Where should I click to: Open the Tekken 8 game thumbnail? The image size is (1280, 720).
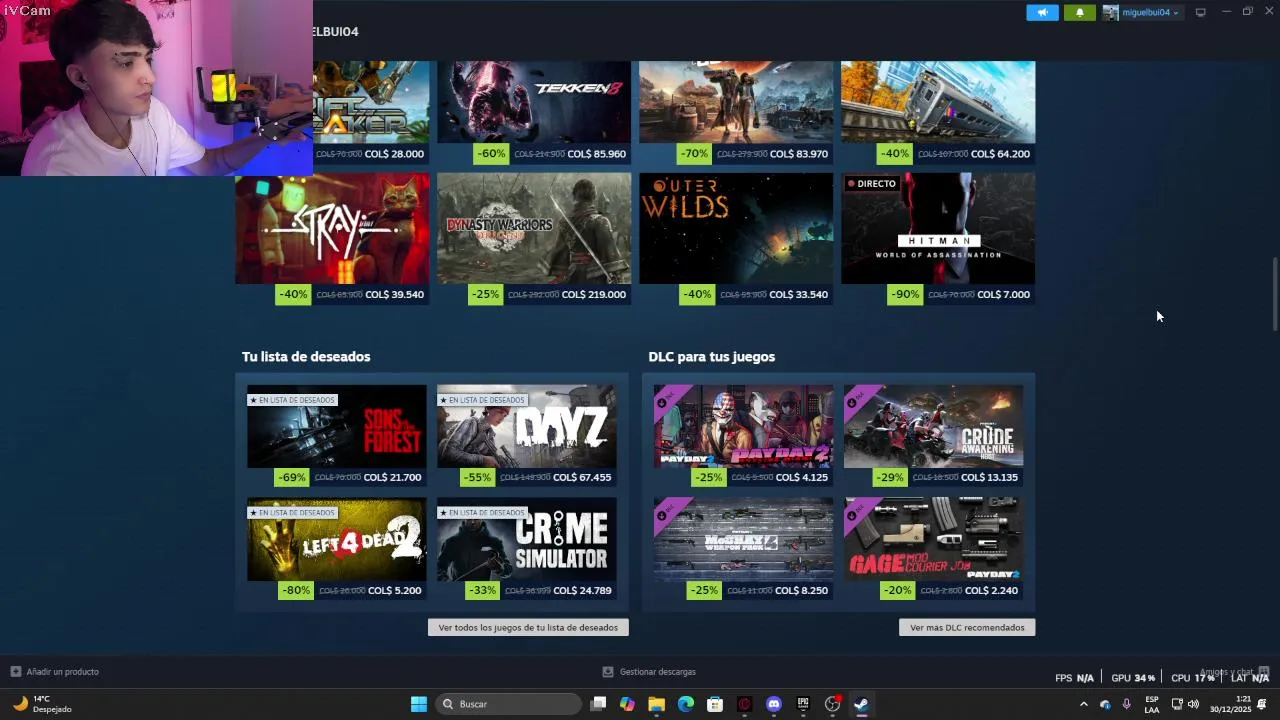(534, 102)
